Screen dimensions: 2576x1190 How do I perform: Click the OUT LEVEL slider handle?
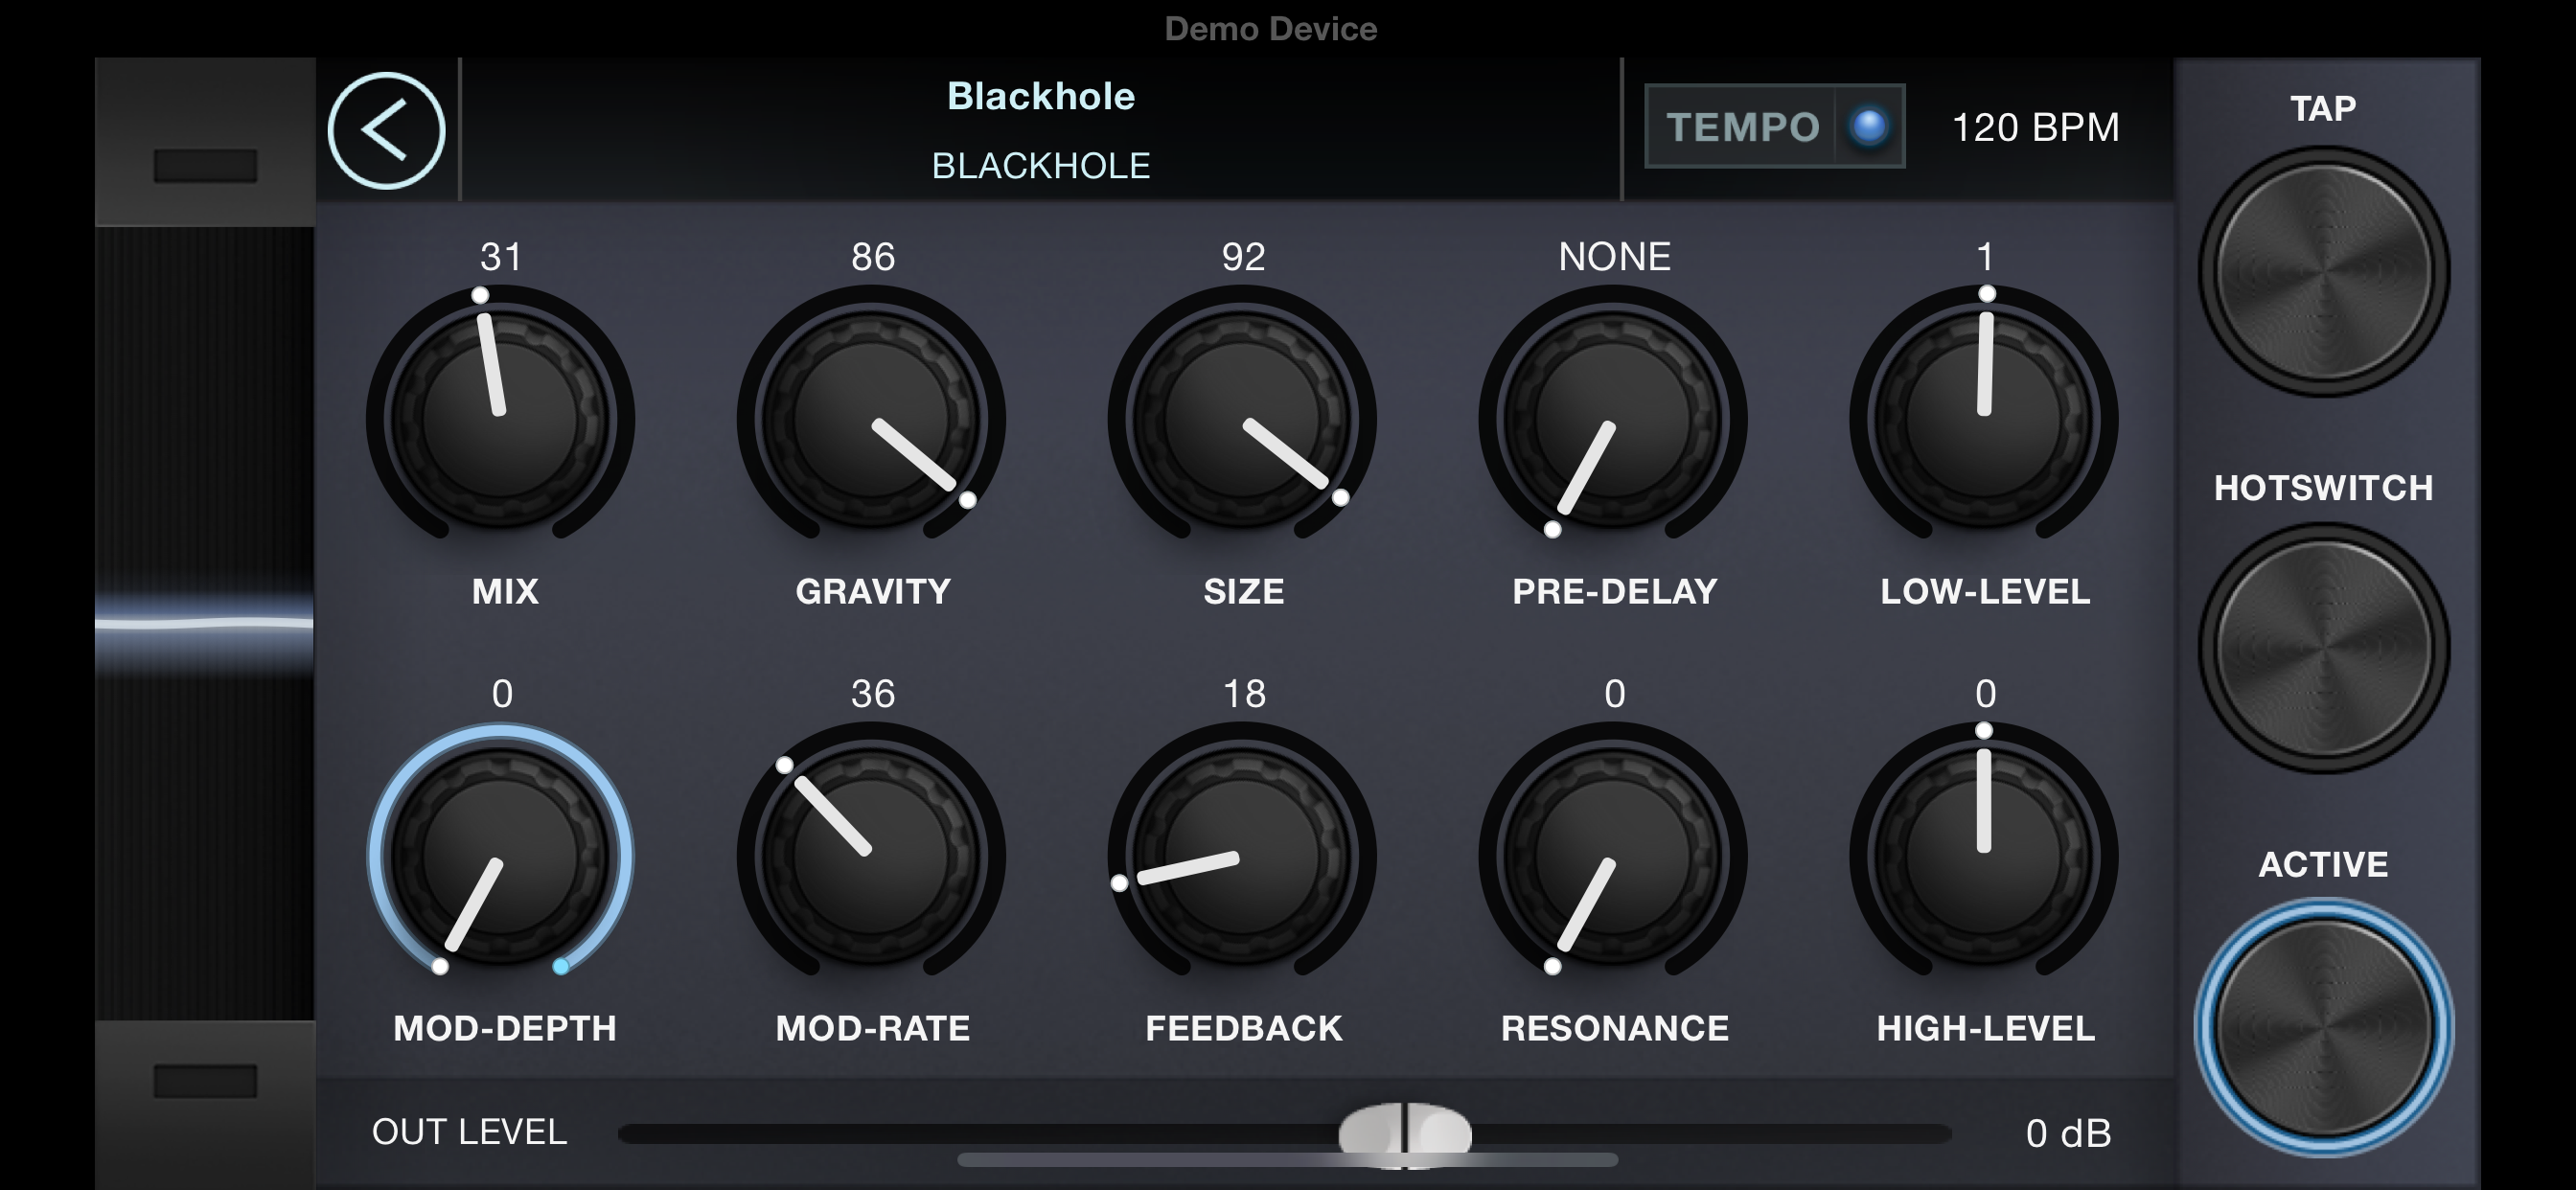click(1405, 1134)
